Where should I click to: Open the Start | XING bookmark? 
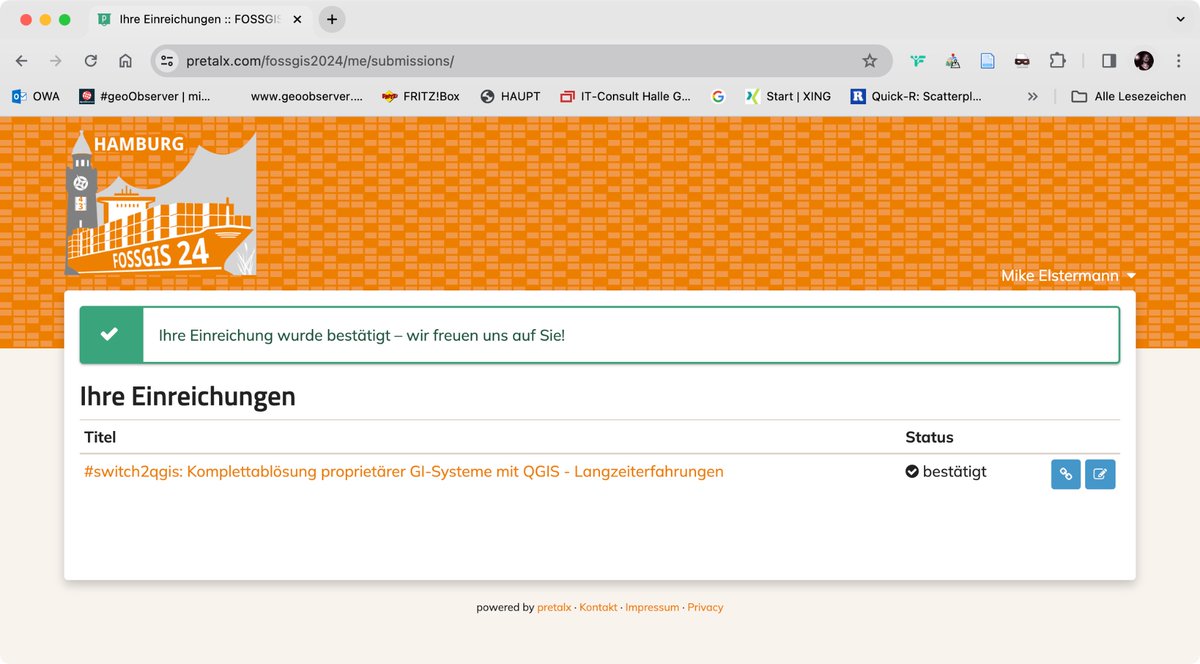[x=789, y=97]
